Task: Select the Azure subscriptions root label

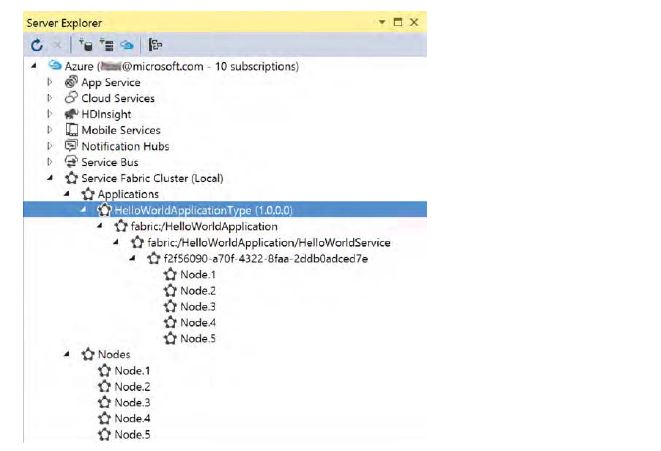Action: tap(182, 66)
